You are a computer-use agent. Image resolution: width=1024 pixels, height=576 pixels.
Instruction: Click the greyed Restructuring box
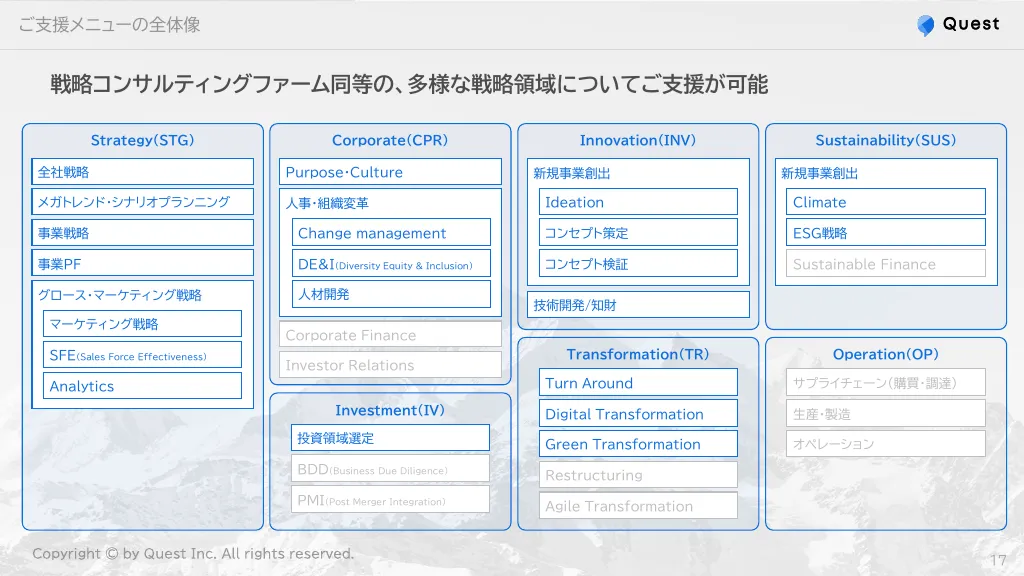(638, 475)
